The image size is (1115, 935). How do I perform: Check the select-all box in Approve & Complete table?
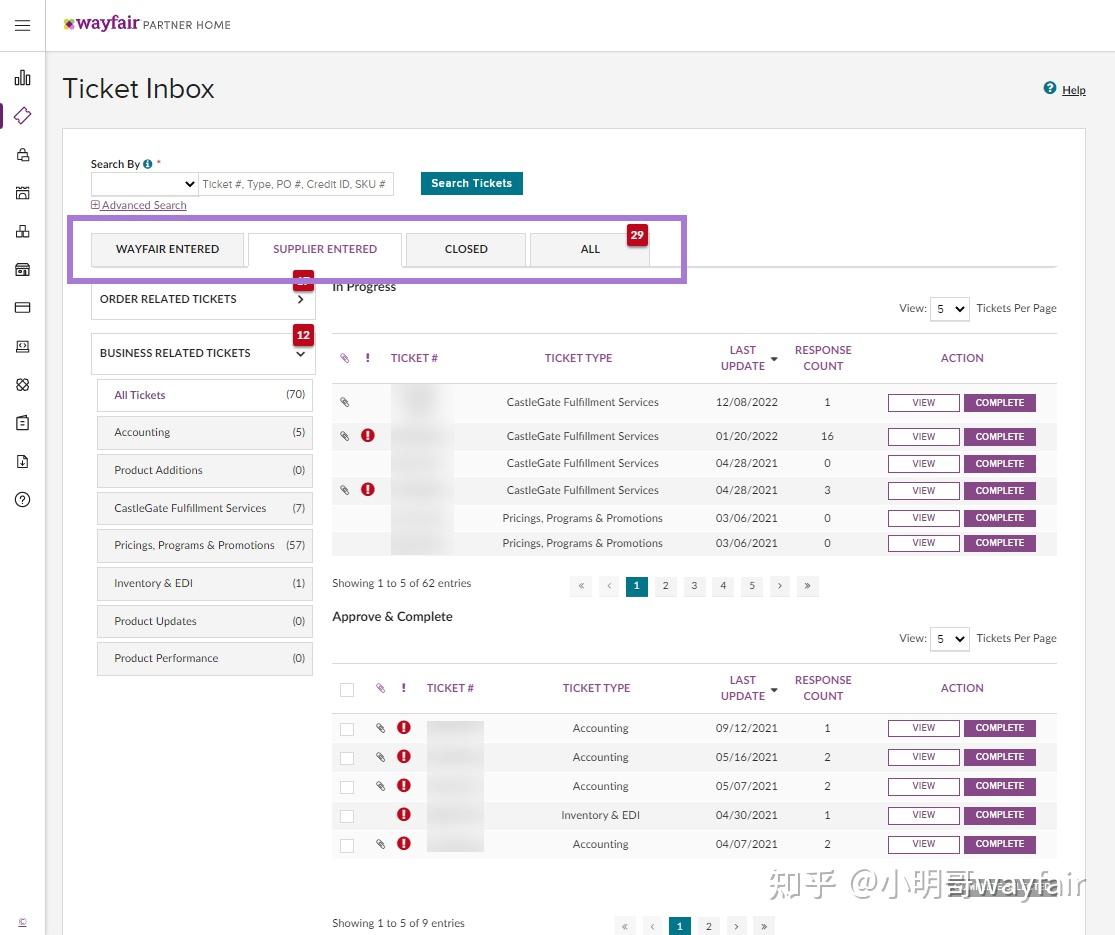pyautogui.click(x=346, y=689)
